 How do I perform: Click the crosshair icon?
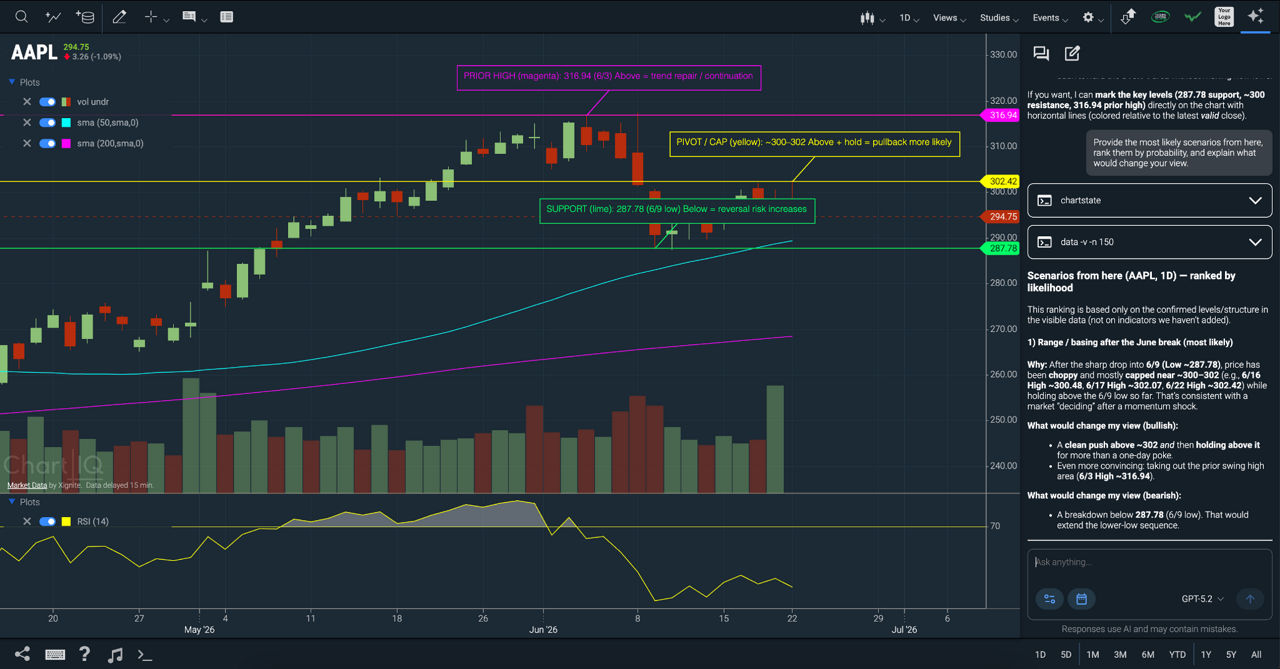click(x=151, y=17)
